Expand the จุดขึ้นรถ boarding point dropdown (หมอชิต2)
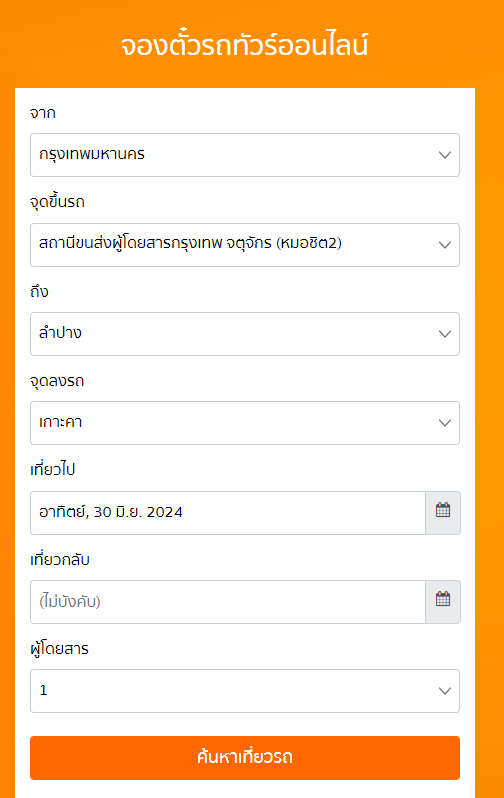This screenshot has height=798, width=504. click(245, 245)
